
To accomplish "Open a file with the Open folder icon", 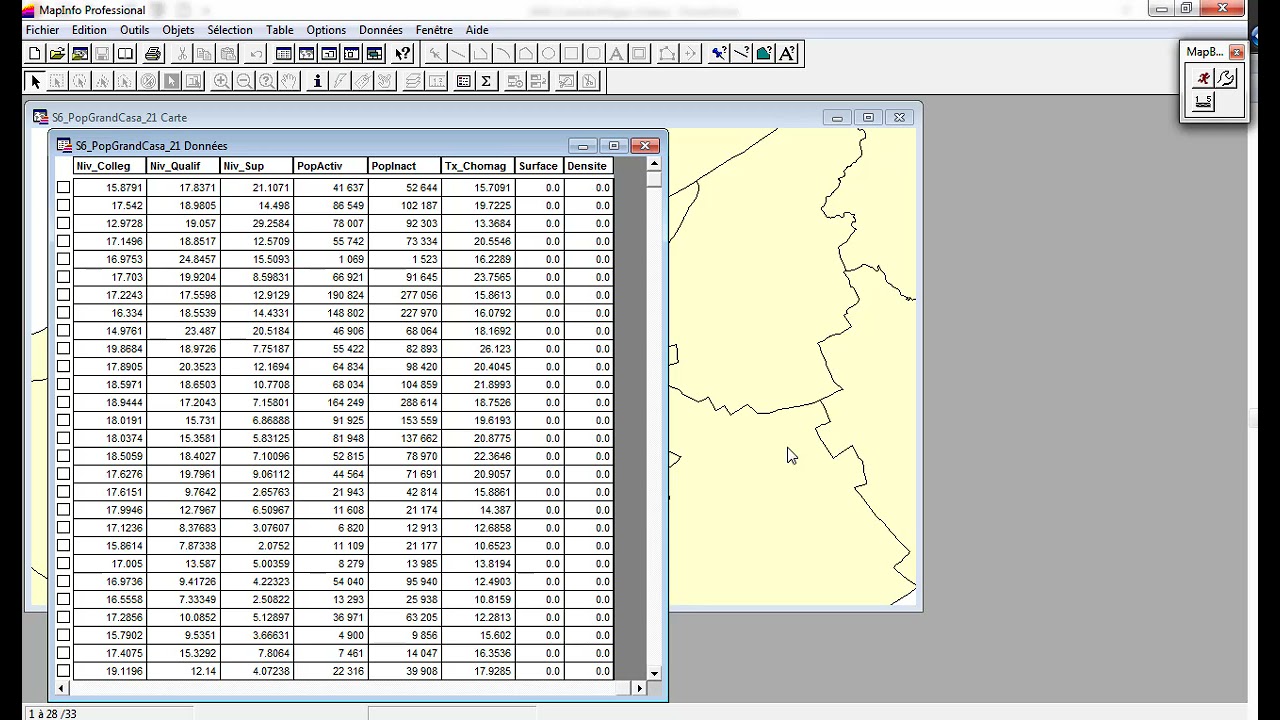I will [x=57, y=54].
